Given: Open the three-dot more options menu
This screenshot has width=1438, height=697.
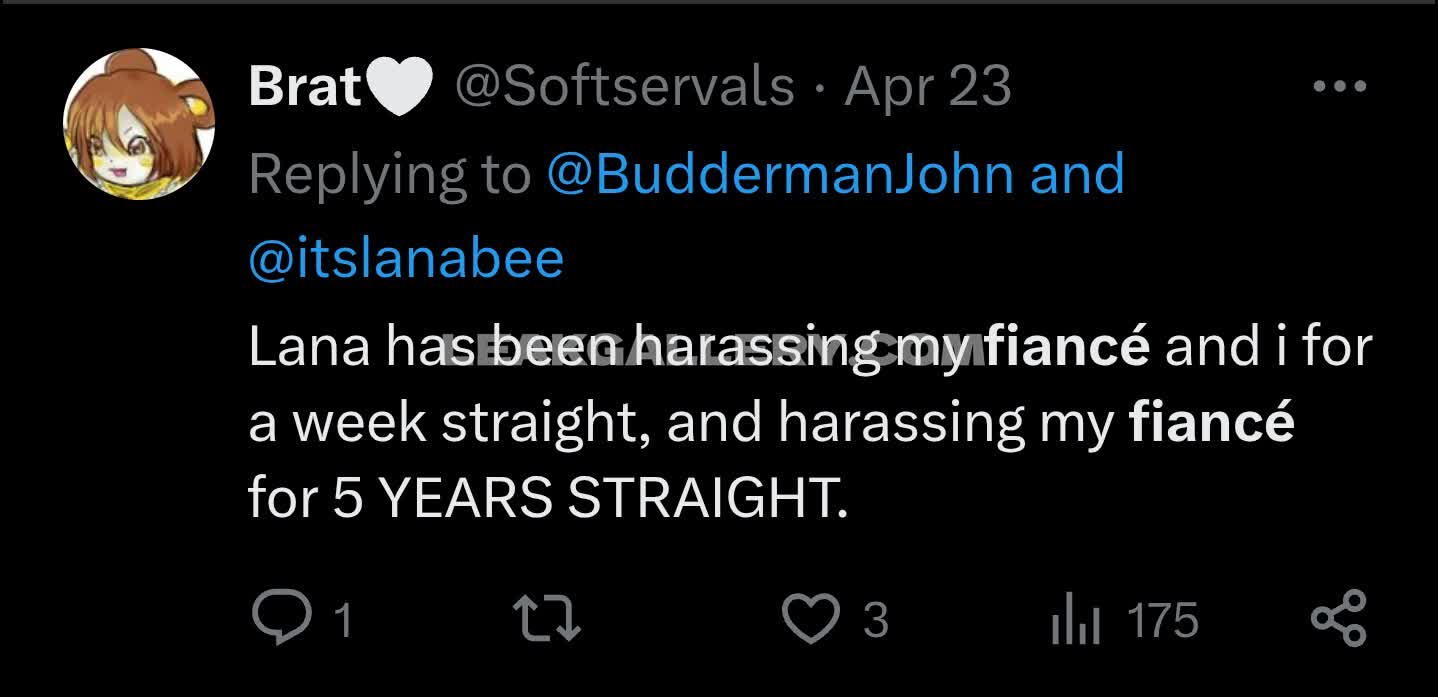Looking at the screenshot, I should tap(1339, 87).
